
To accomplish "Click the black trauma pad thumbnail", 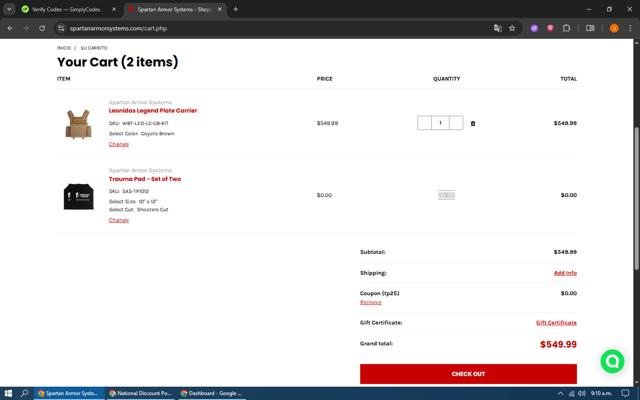I will (x=78, y=197).
